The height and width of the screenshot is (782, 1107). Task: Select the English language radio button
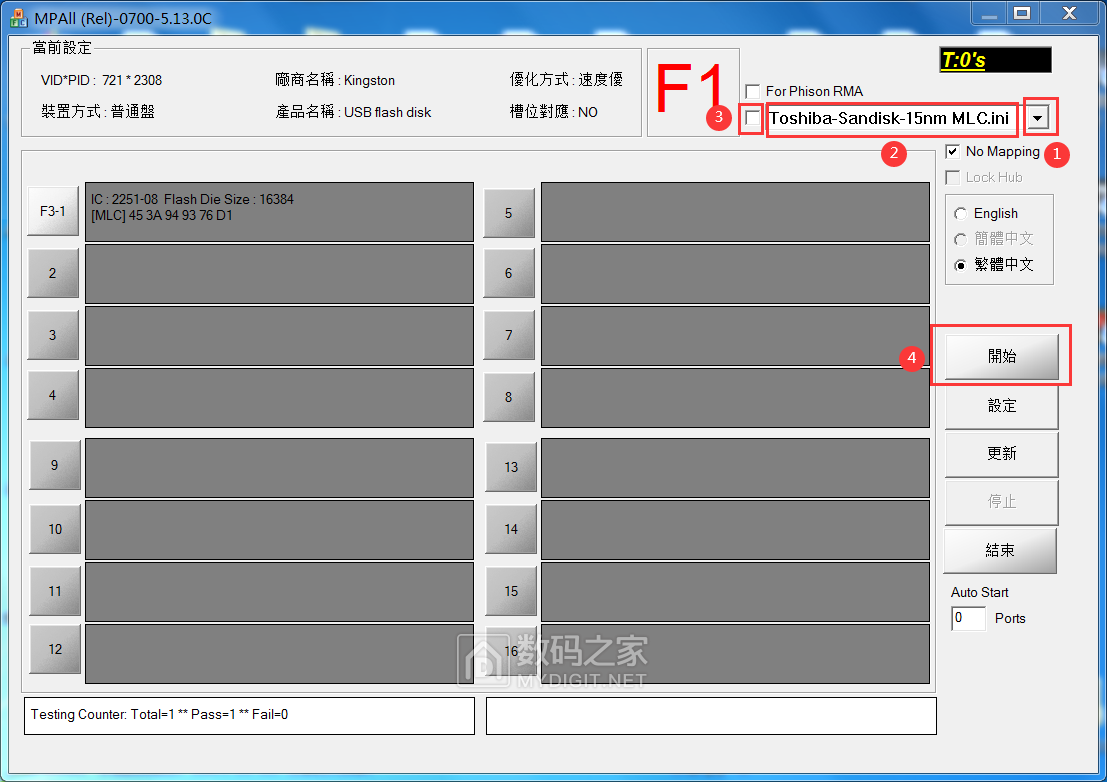point(960,213)
